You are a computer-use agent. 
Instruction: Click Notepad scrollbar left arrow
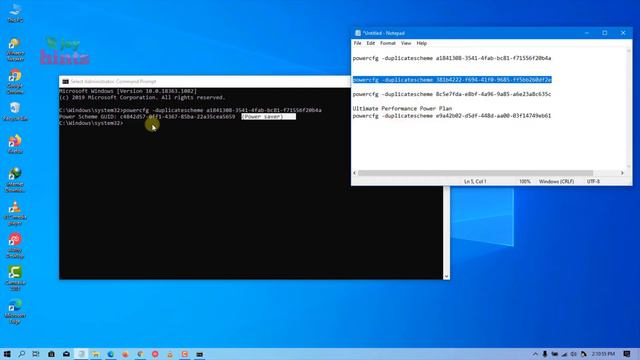tap(354, 173)
